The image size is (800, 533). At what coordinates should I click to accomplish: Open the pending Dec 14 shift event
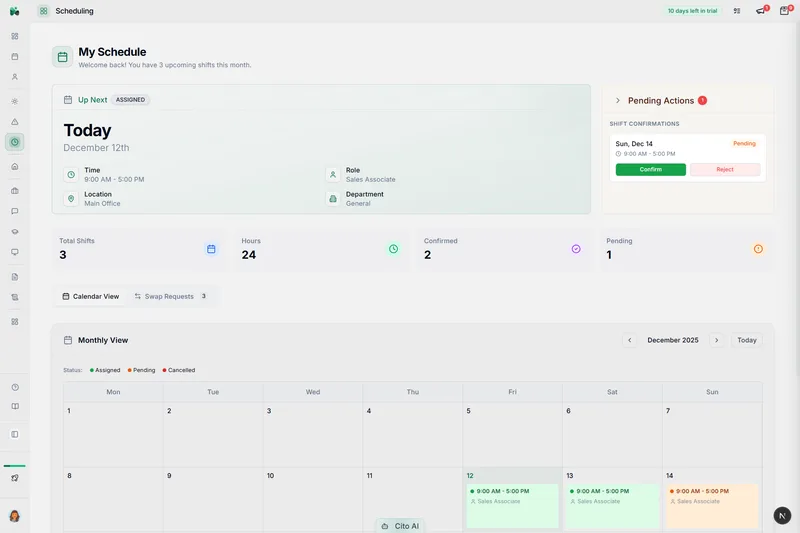coord(712,505)
